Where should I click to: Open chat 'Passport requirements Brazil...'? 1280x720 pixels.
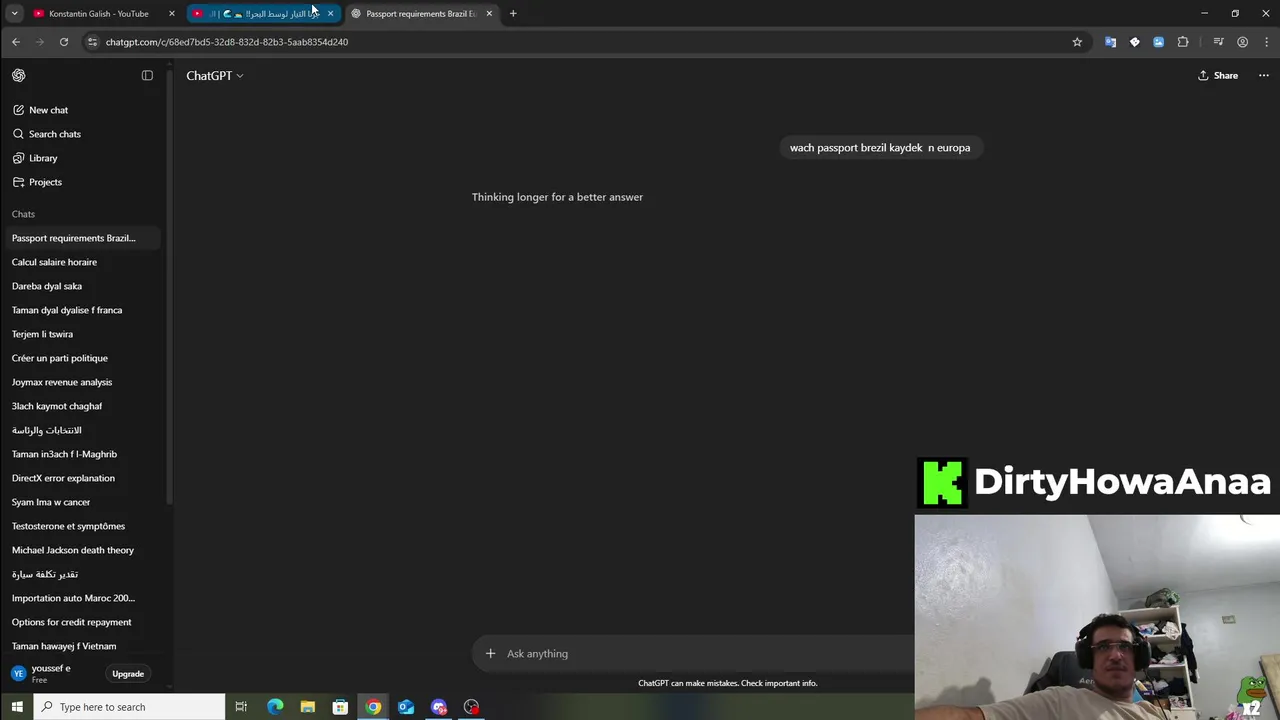tap(85, 238)
